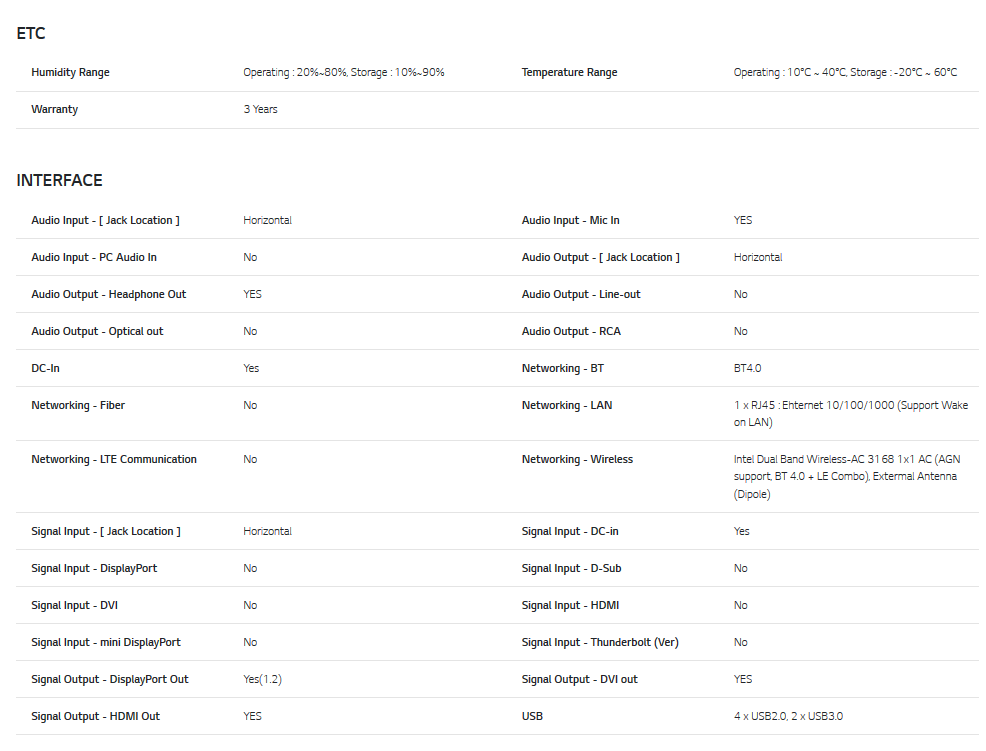Select the Warranty row label
Image resolution: width=986 pixels, height=751 pixels.
tap(54, 109)
